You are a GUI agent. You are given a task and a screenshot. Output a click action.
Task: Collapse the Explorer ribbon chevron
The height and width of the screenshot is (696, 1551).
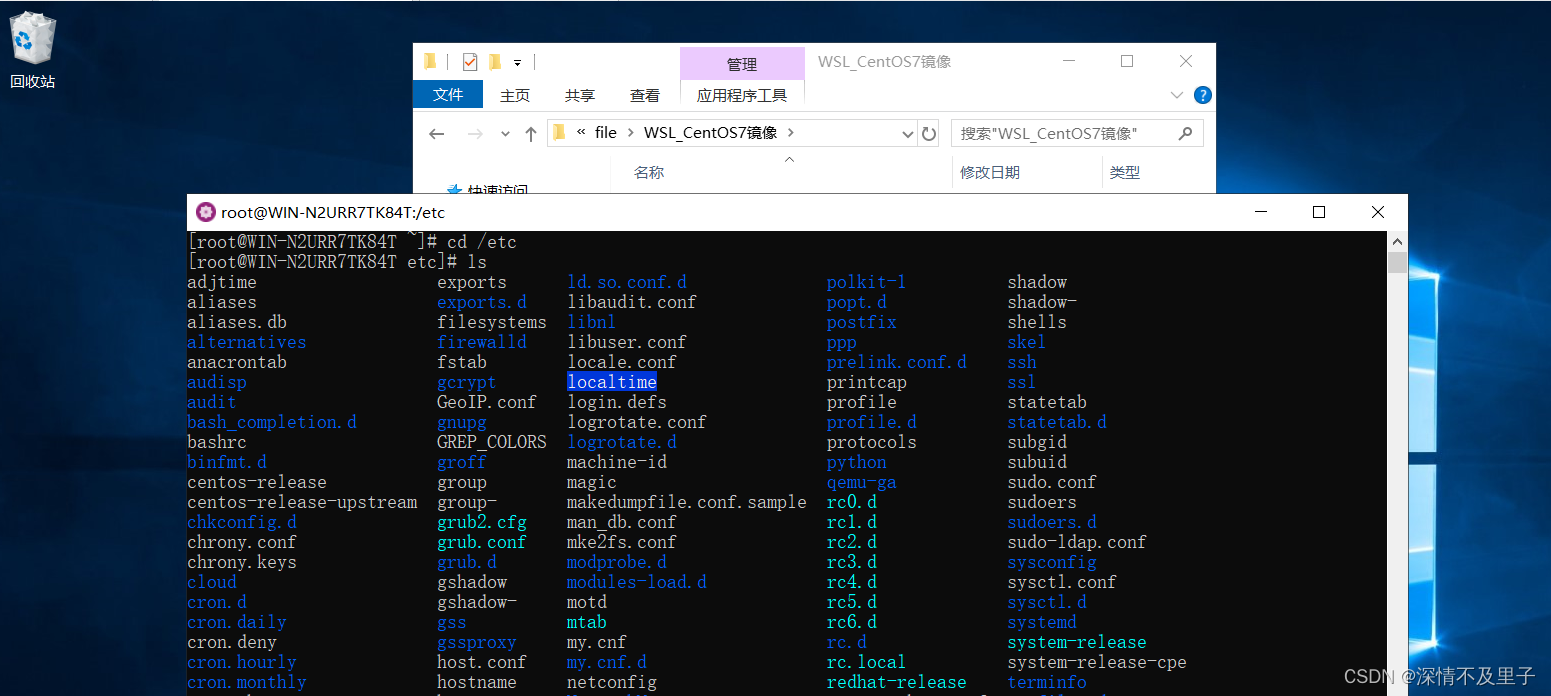coord(1177,95)
